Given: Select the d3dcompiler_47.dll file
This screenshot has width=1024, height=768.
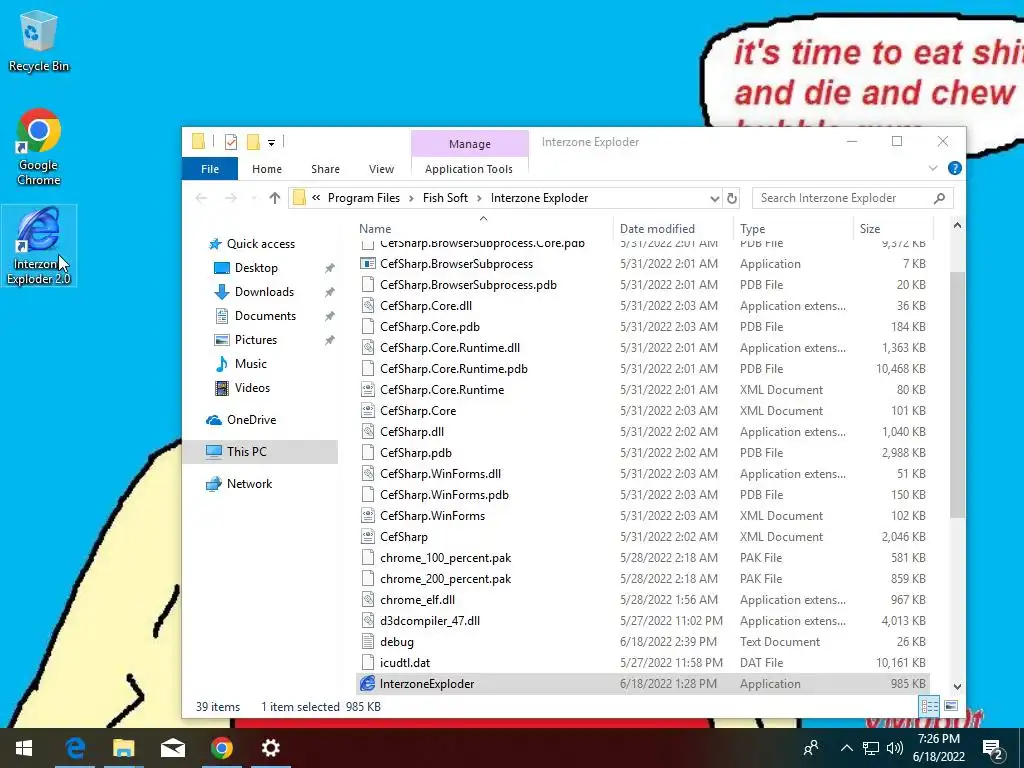Looking at the screenshot, I should tap(643, 620).
